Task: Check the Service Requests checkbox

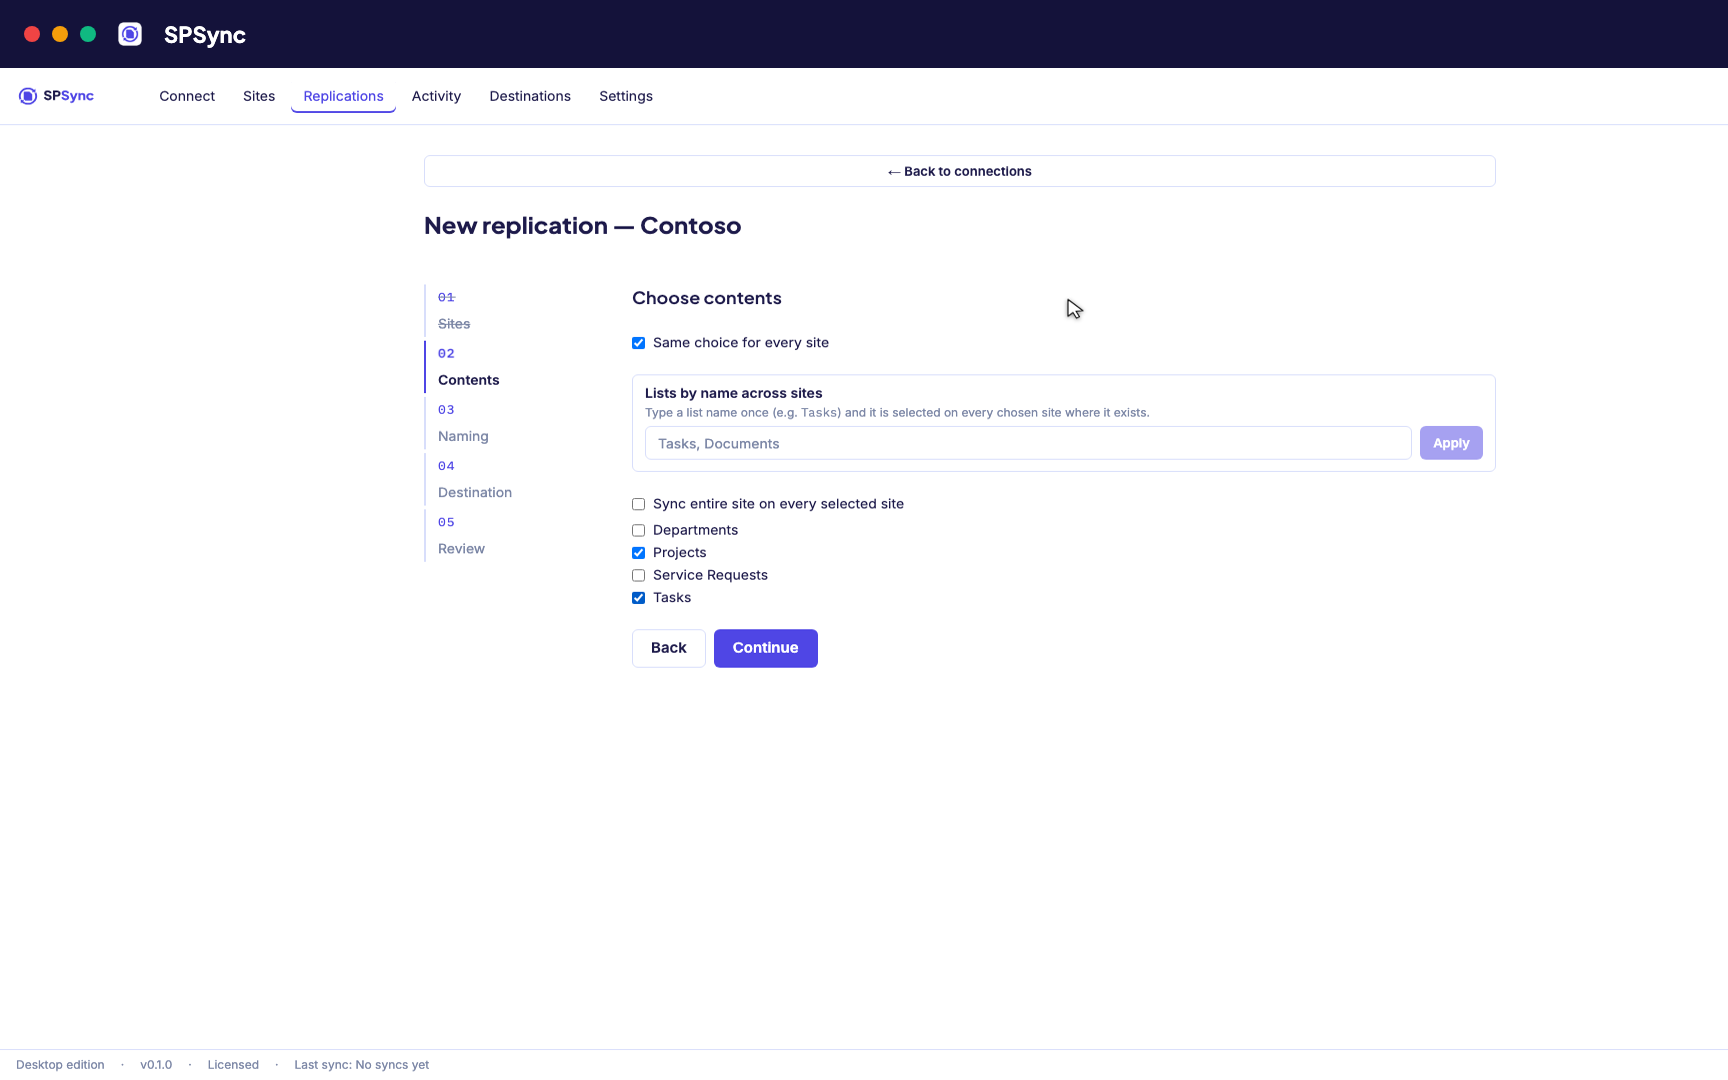Action: point(638,575)
